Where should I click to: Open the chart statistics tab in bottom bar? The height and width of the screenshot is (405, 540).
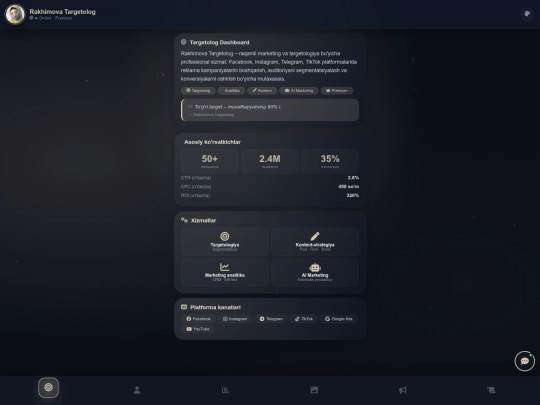(x=225, y=390)
